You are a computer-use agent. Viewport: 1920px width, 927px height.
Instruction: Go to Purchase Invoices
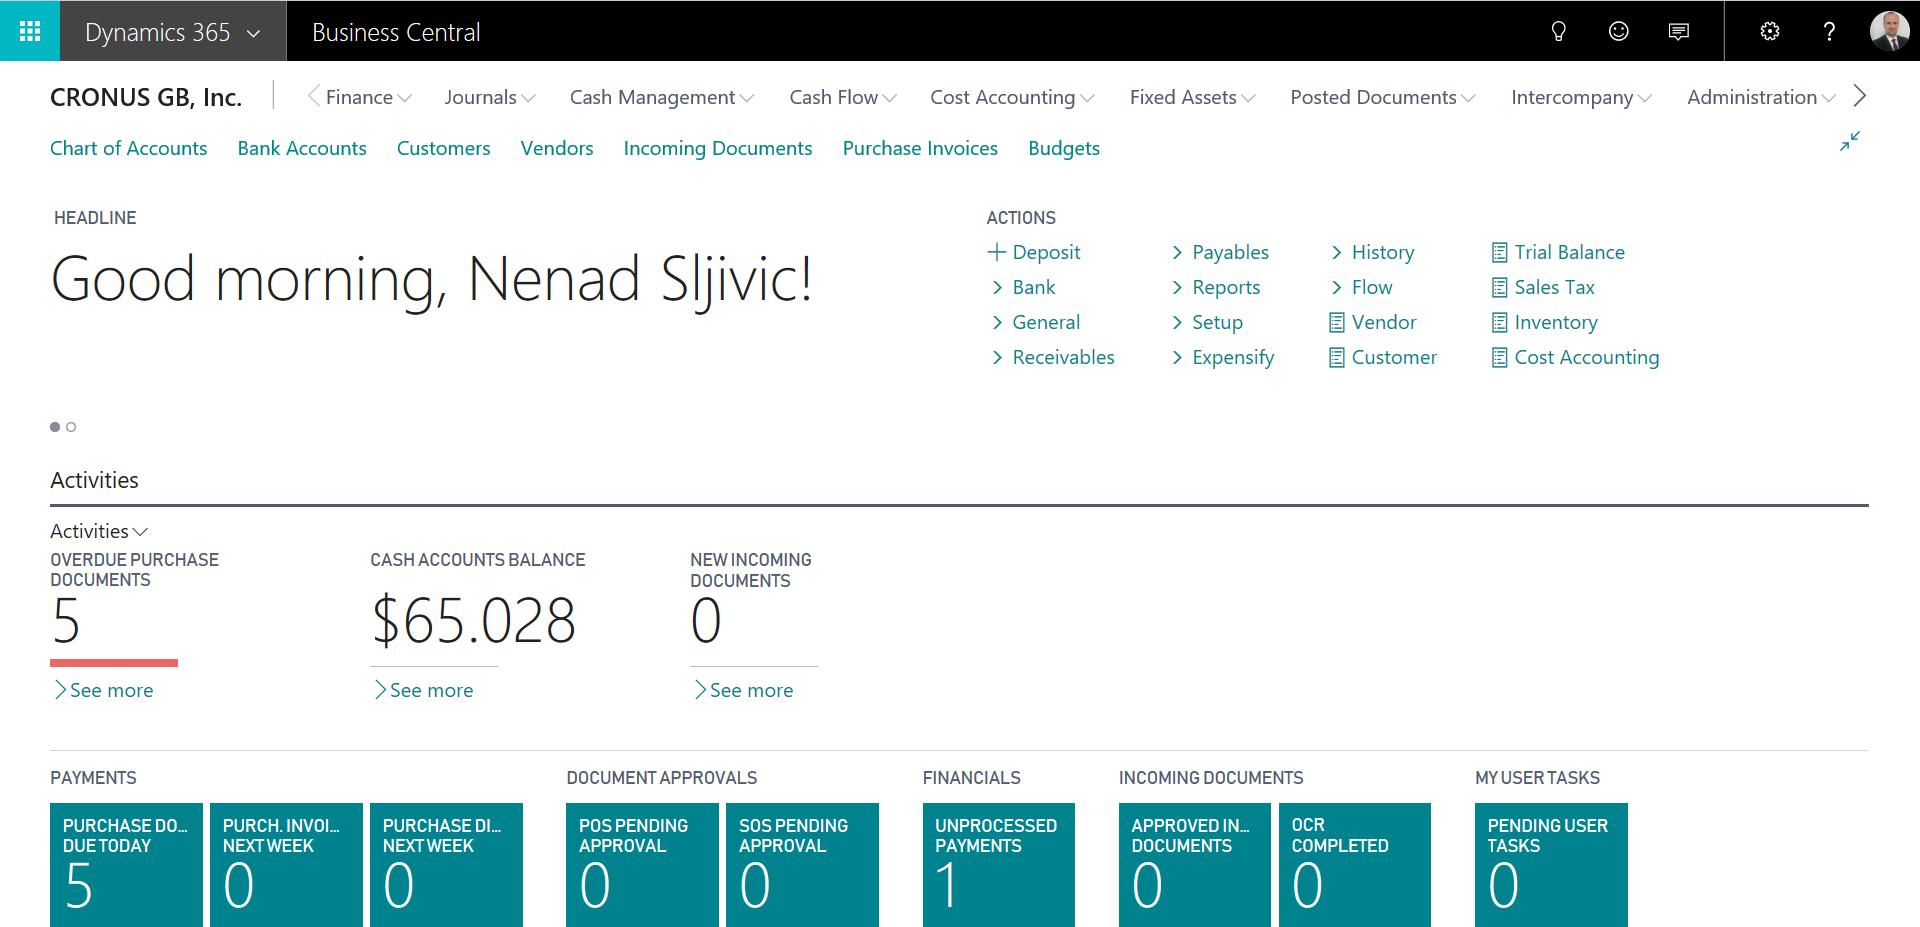click(920, 148)
